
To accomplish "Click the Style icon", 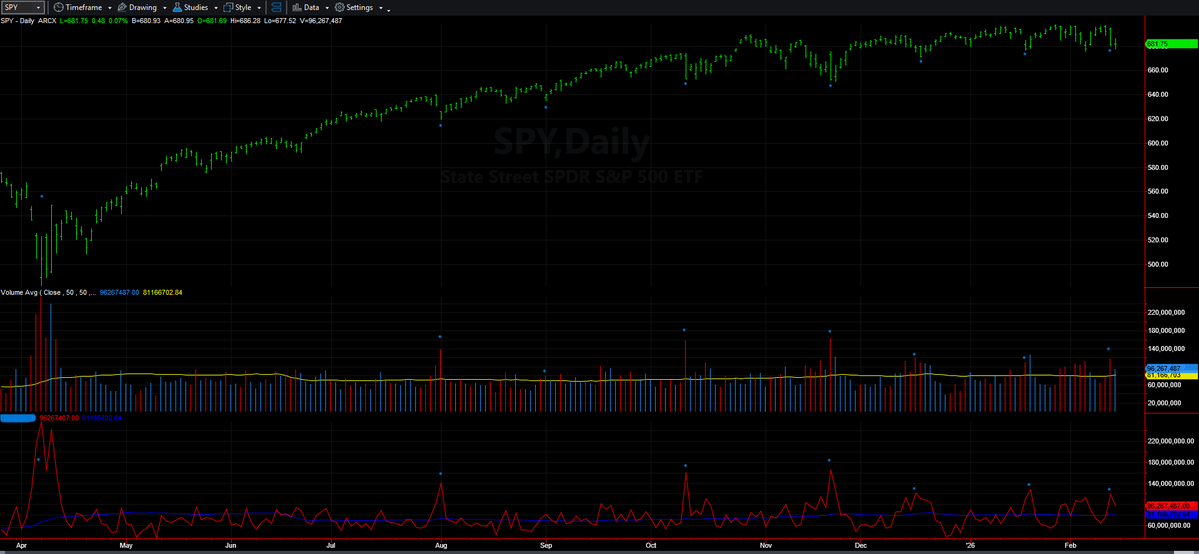I will pos(229,7).
